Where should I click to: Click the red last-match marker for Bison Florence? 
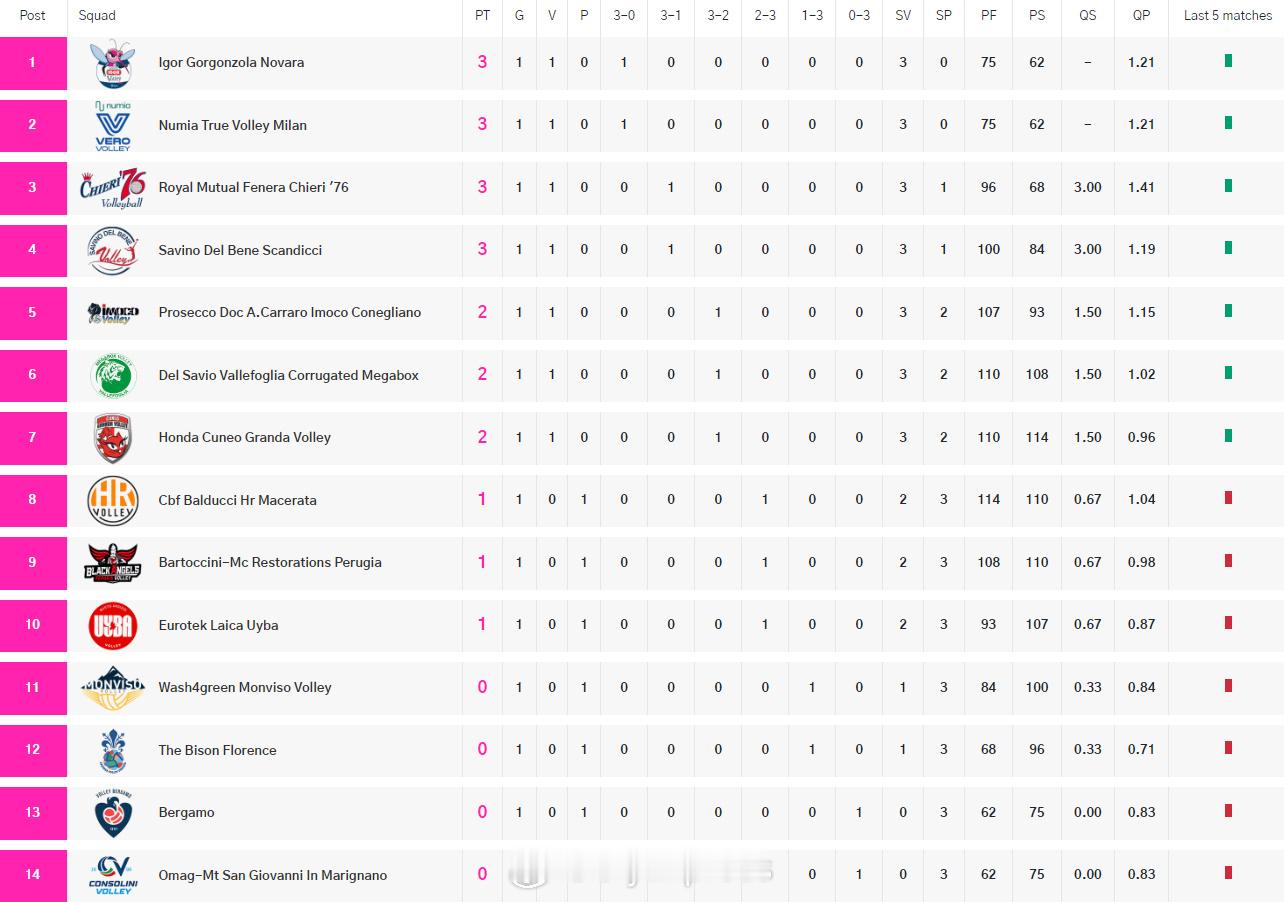click(x=1228, y=748)
